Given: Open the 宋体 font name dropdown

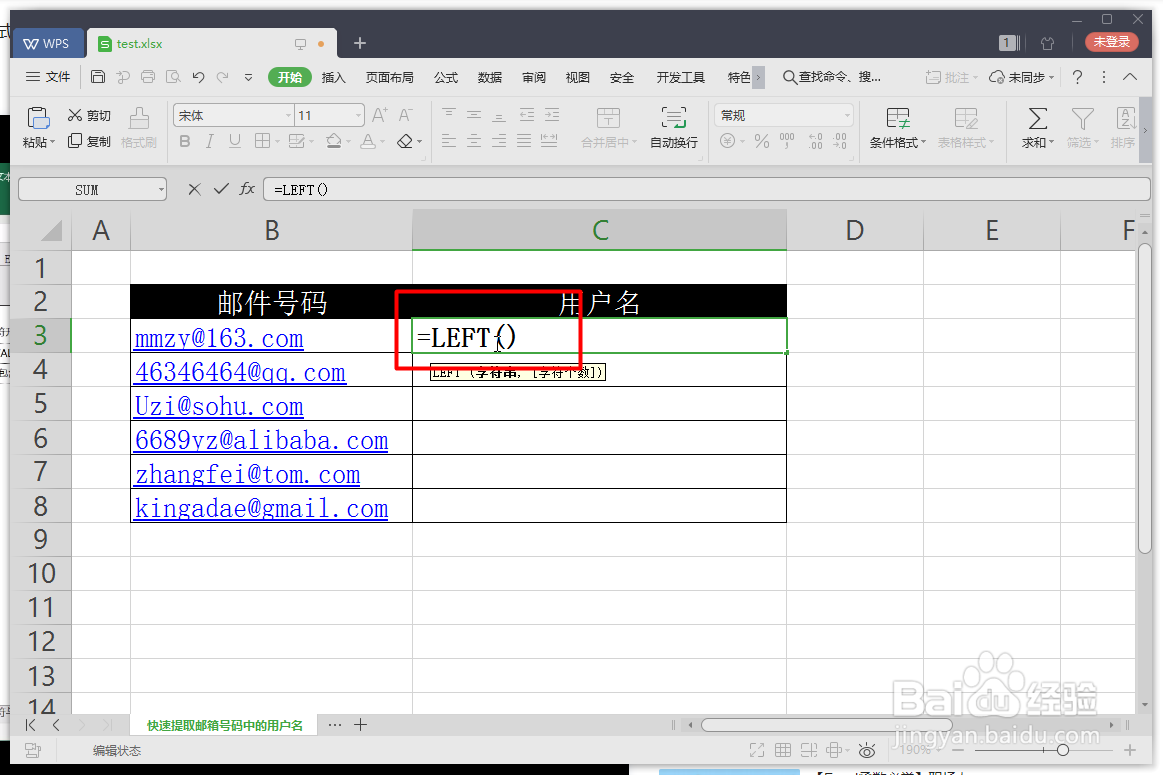Looking at the screenshot, I should (x=289, y=116).
